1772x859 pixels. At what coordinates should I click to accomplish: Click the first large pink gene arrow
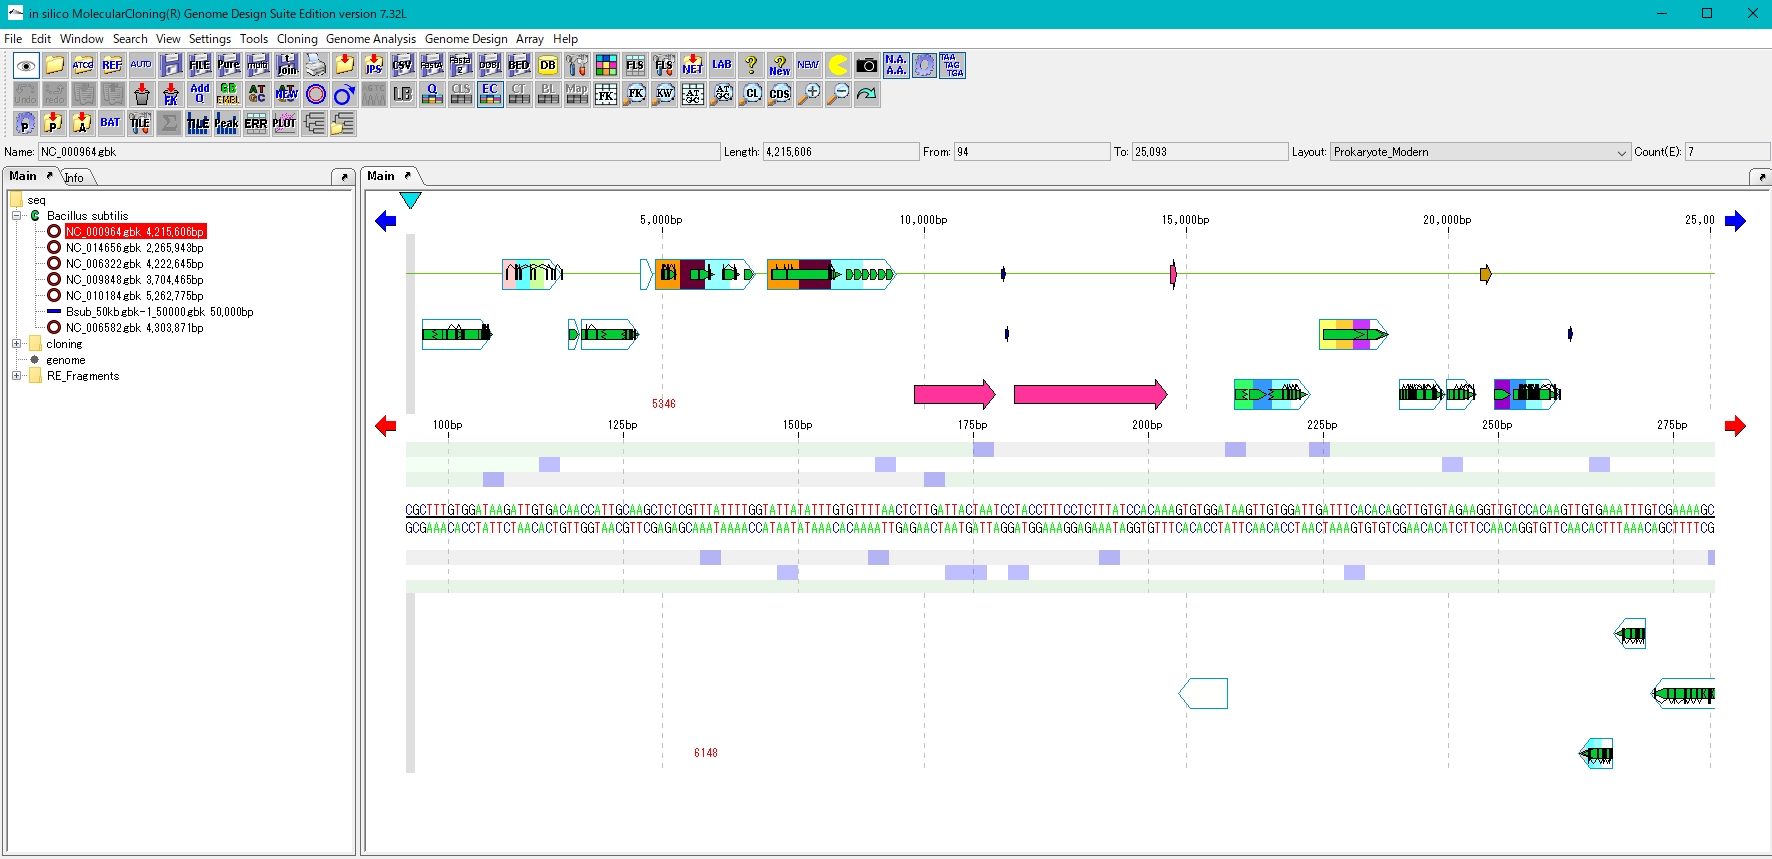pyautogui.click(x=955, y=394)
